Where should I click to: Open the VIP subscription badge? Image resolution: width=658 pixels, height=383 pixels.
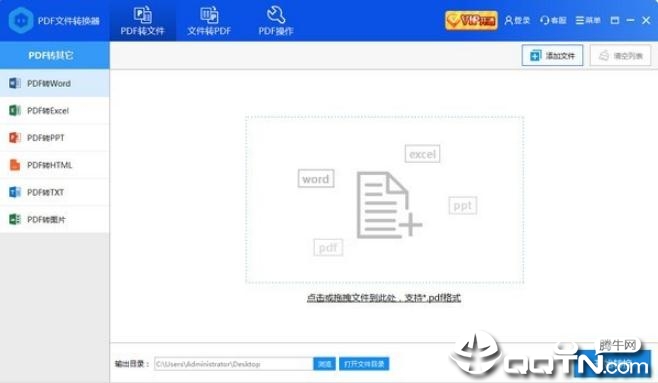471,20
